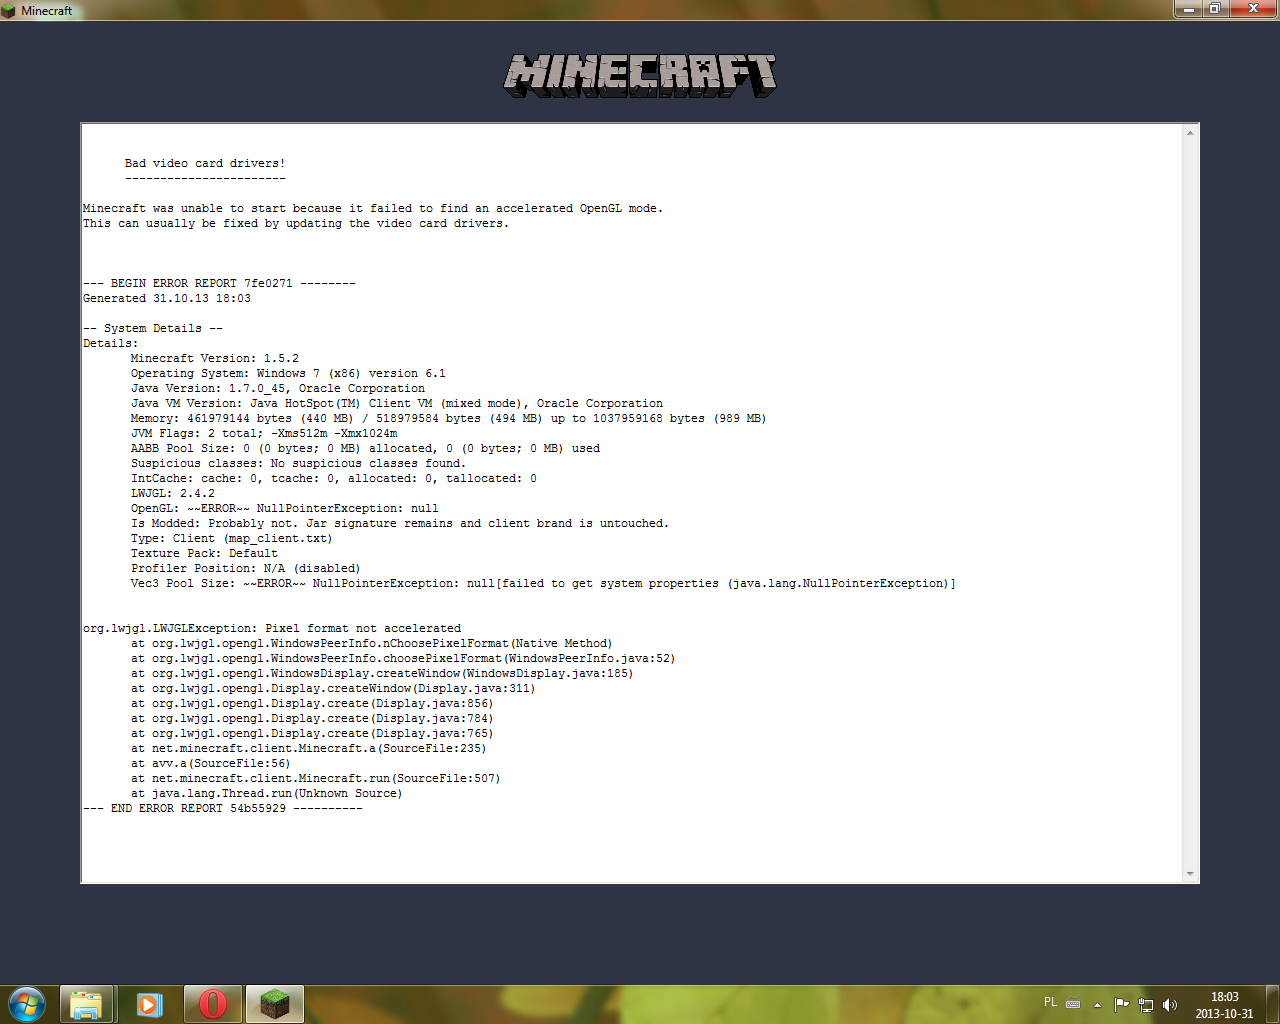
Task: Click the 'Java VM Version' line
Action: (397, 403)
